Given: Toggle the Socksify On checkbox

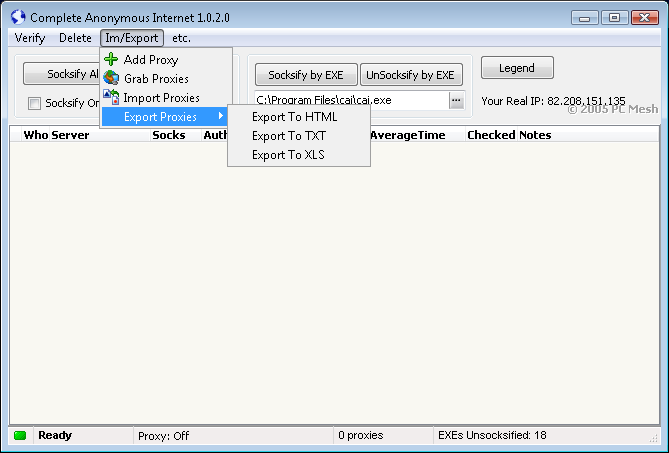Looking at the screenshot, I should point(34,103).
